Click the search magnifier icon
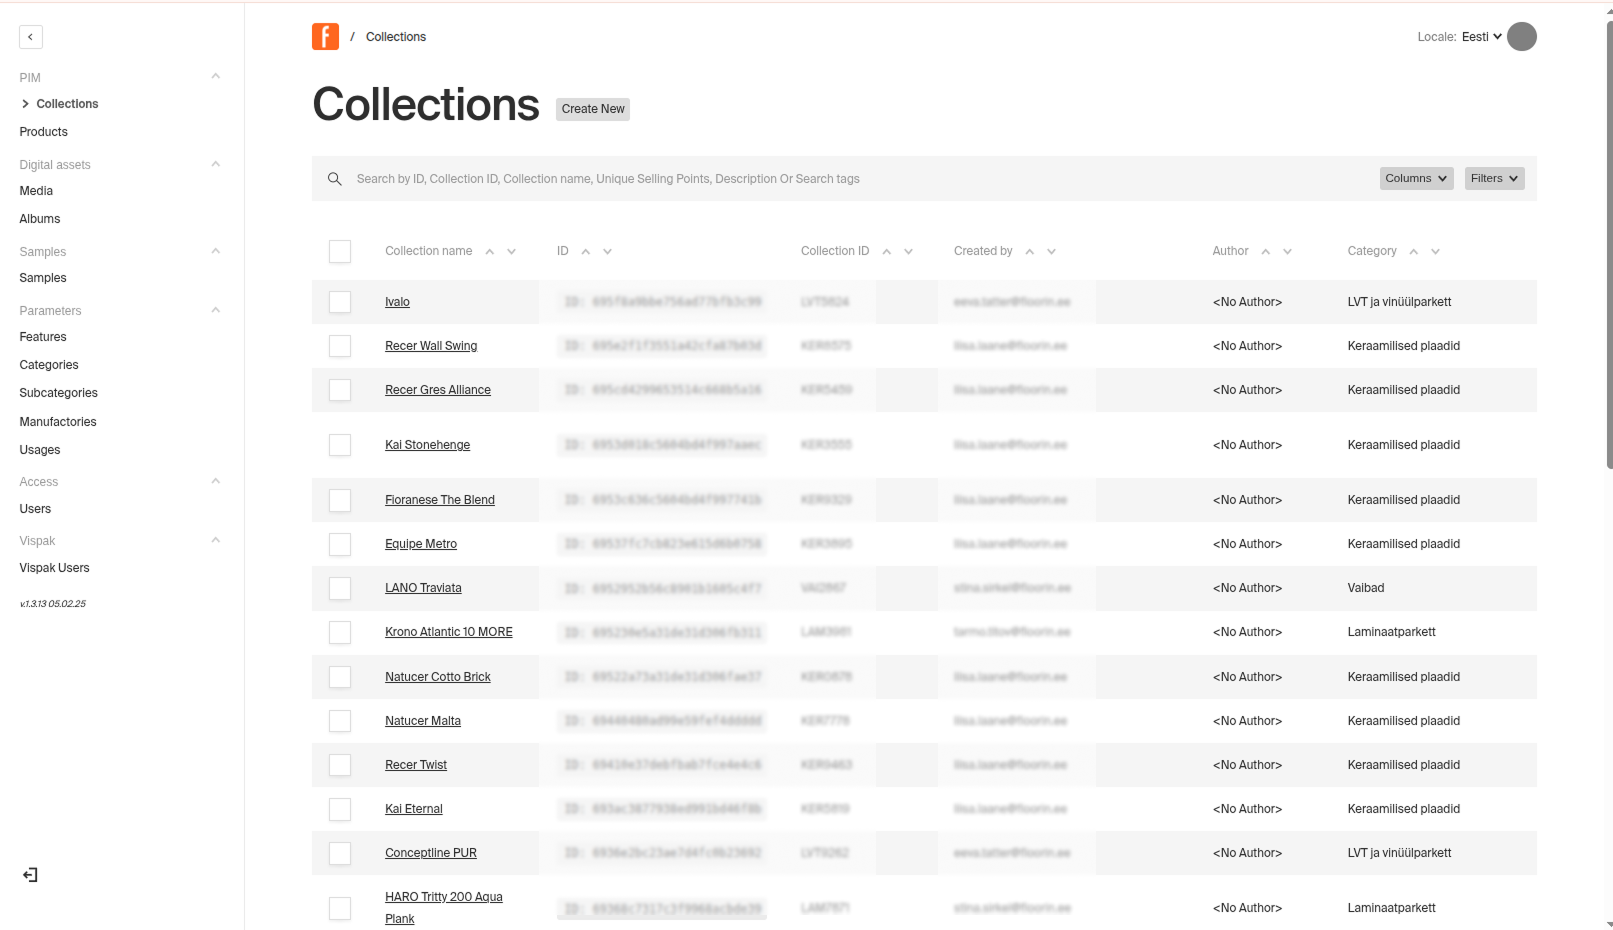This screenshot has width=1613, height=930. point(335,179)
